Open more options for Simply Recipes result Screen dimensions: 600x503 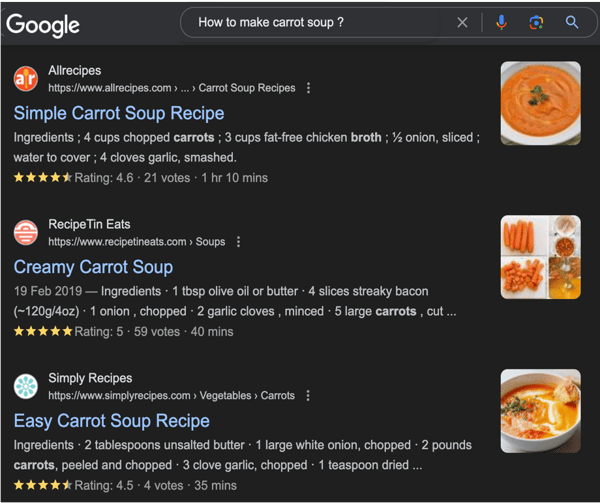tap(308, 396)
